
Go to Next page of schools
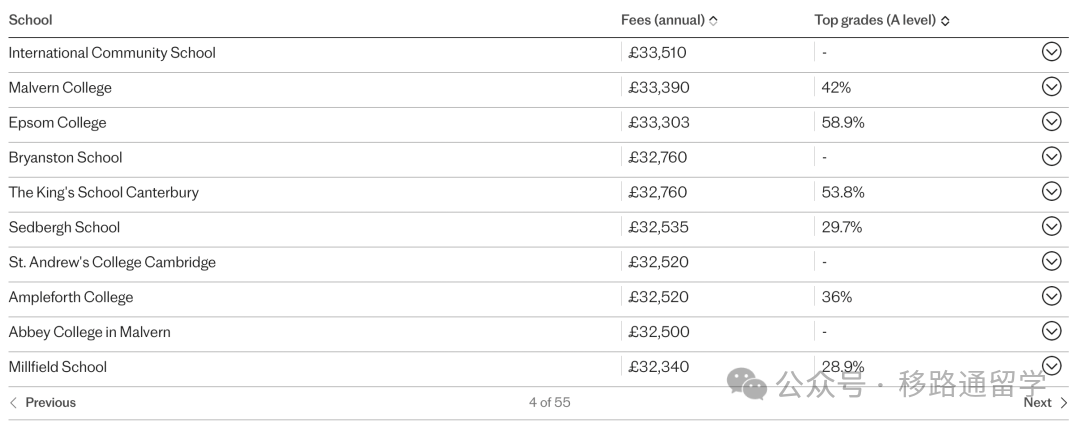coord(1045,403)
